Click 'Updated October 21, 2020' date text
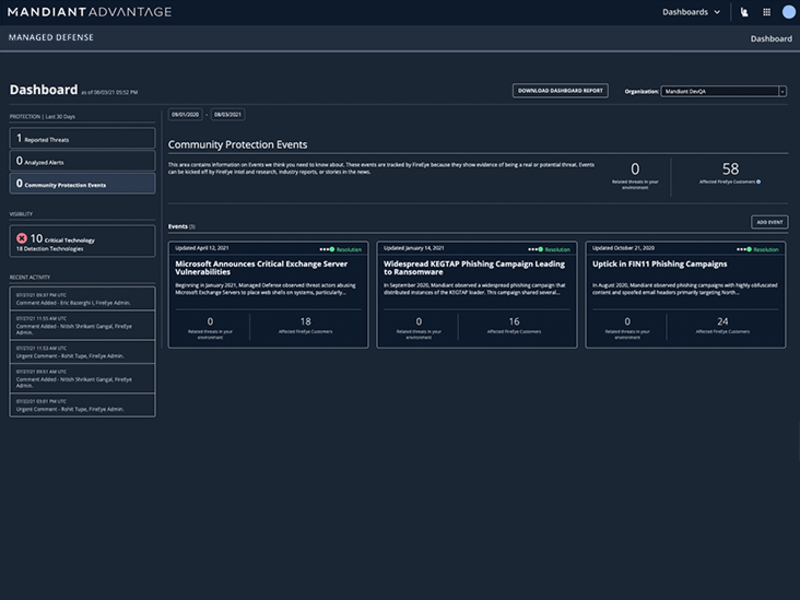The image size is (800, 600). pos(623,248)
